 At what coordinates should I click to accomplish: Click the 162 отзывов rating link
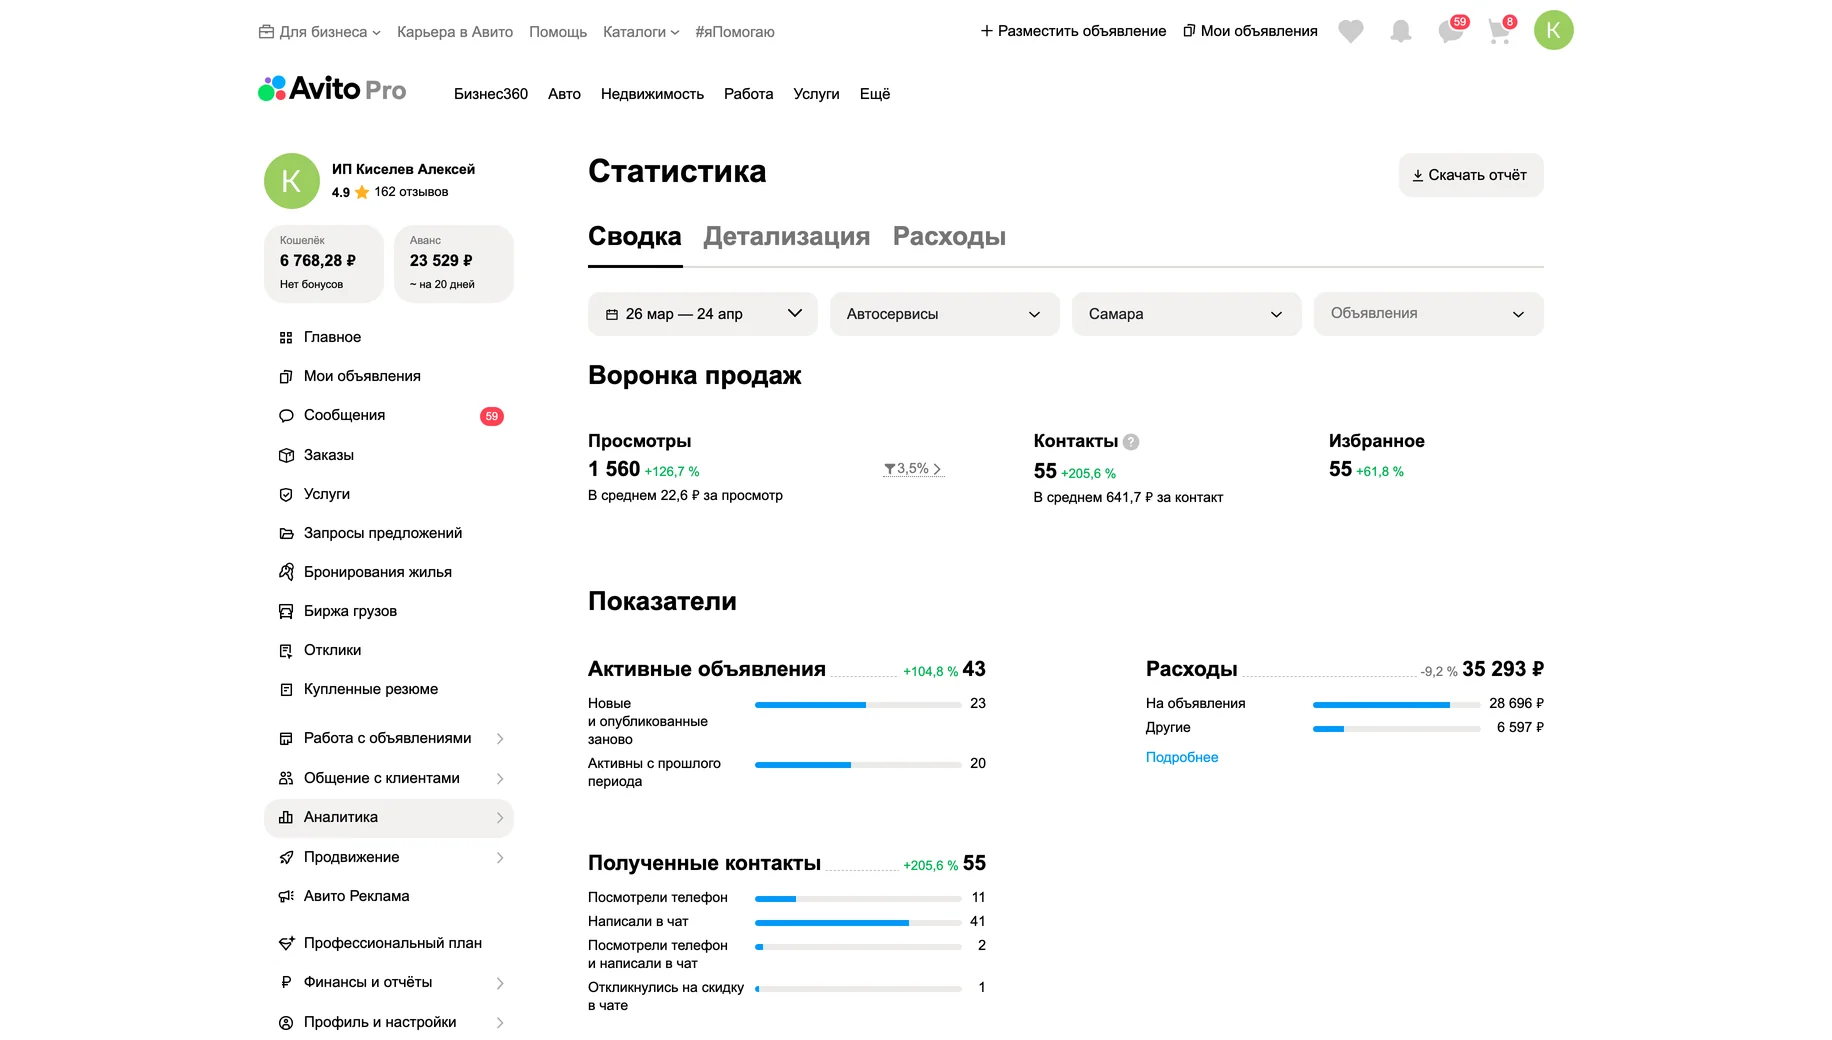(411, 192)
